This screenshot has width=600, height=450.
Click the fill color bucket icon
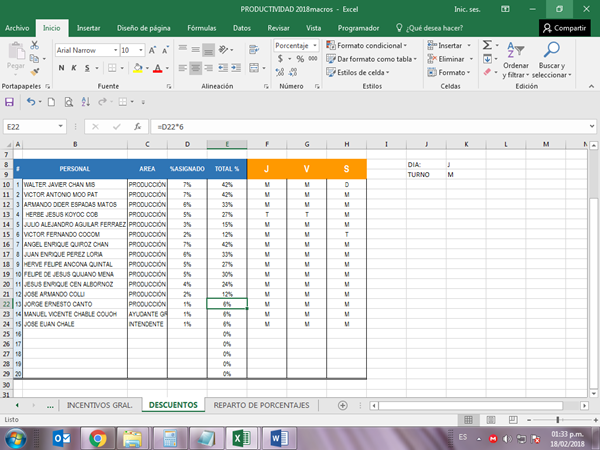(136, 68)
